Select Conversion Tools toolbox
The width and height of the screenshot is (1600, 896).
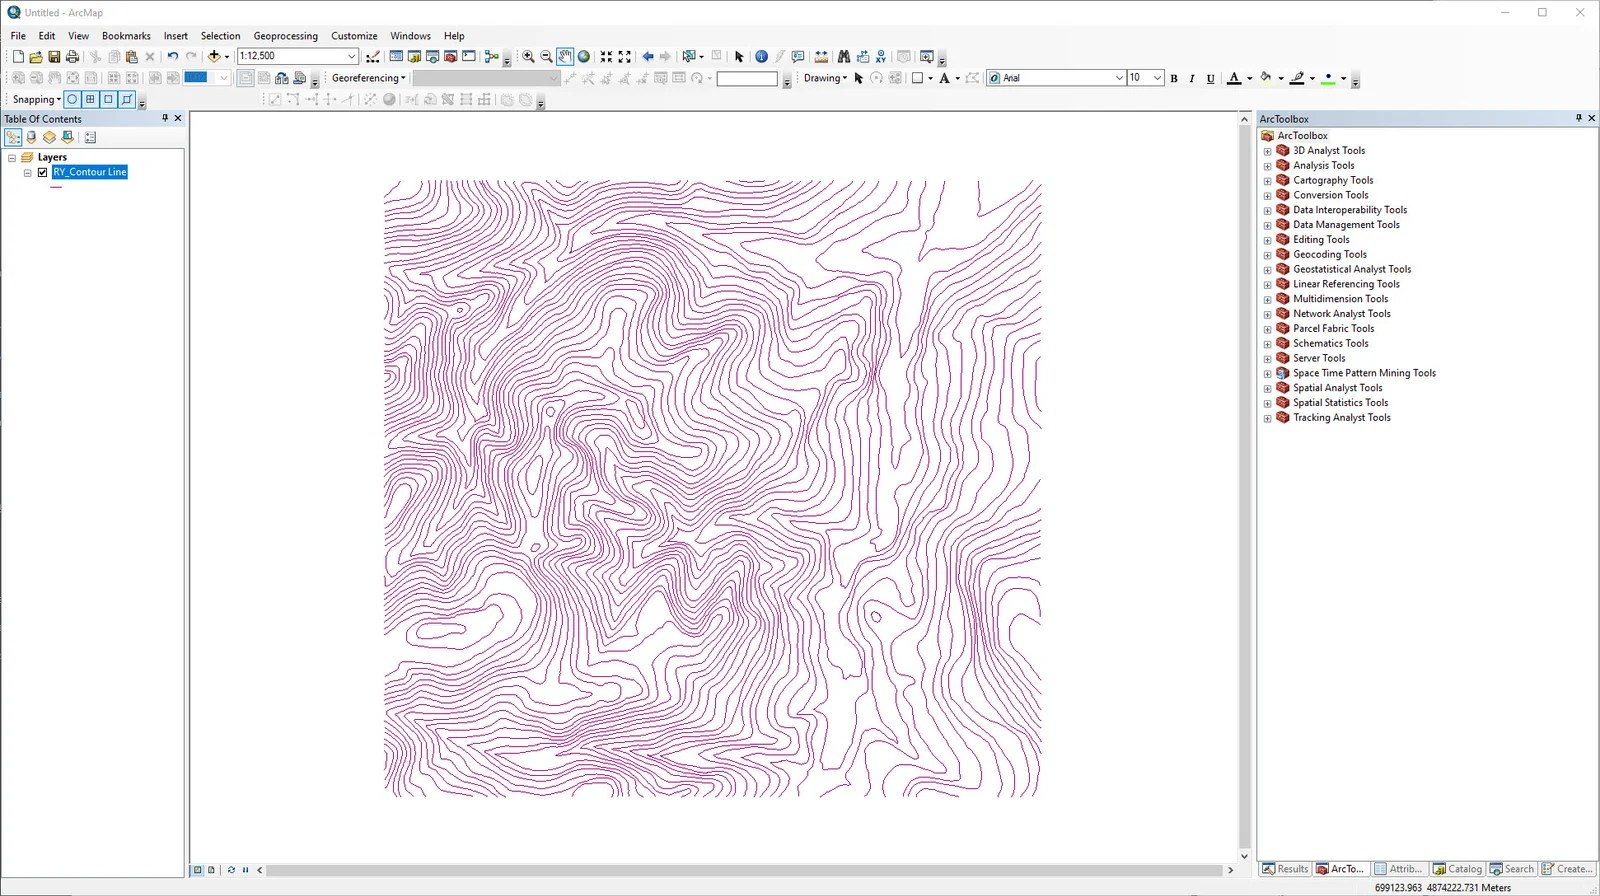click(1331, 195)
